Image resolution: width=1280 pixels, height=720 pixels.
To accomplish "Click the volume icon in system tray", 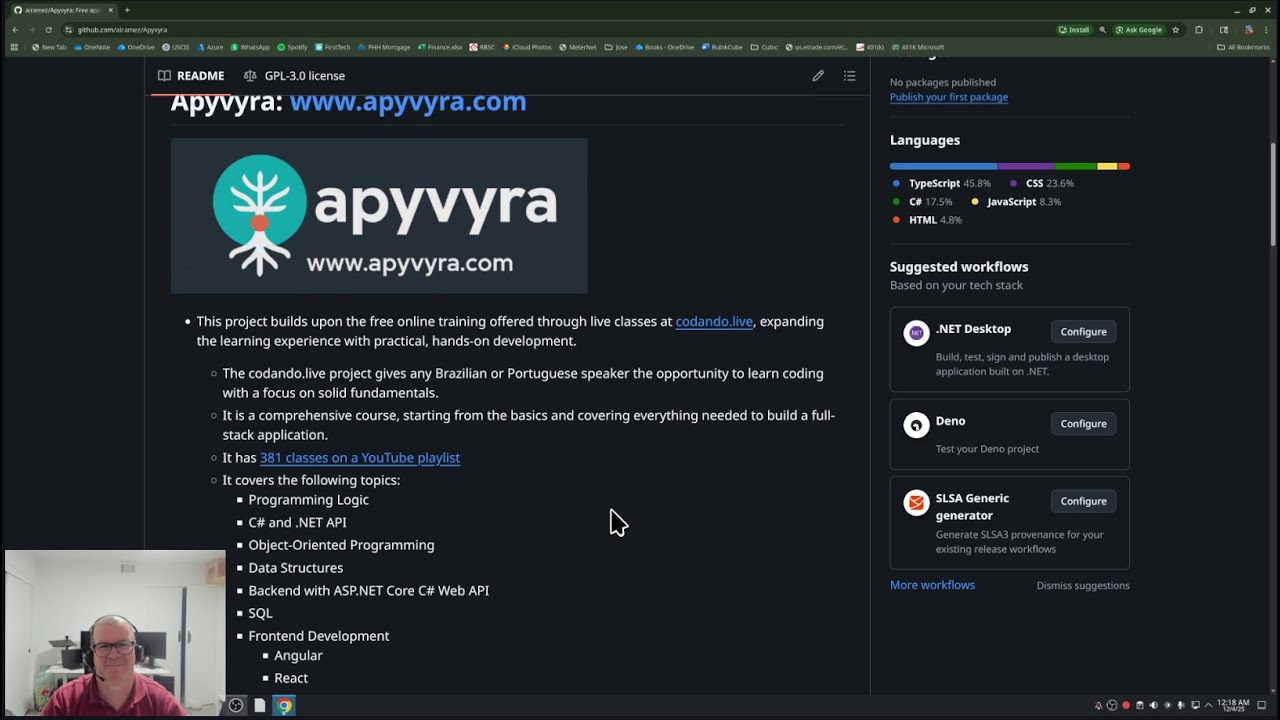I will point(1153,706).
